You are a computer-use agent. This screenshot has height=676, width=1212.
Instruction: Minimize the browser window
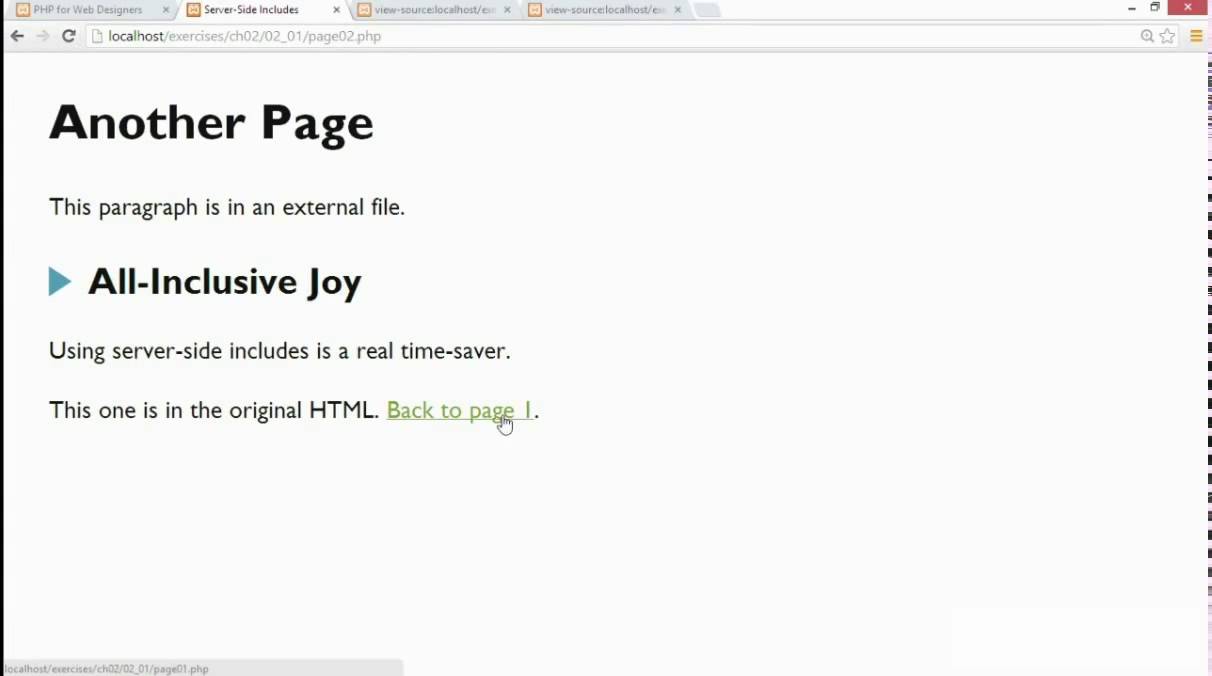pos(1132,8)
